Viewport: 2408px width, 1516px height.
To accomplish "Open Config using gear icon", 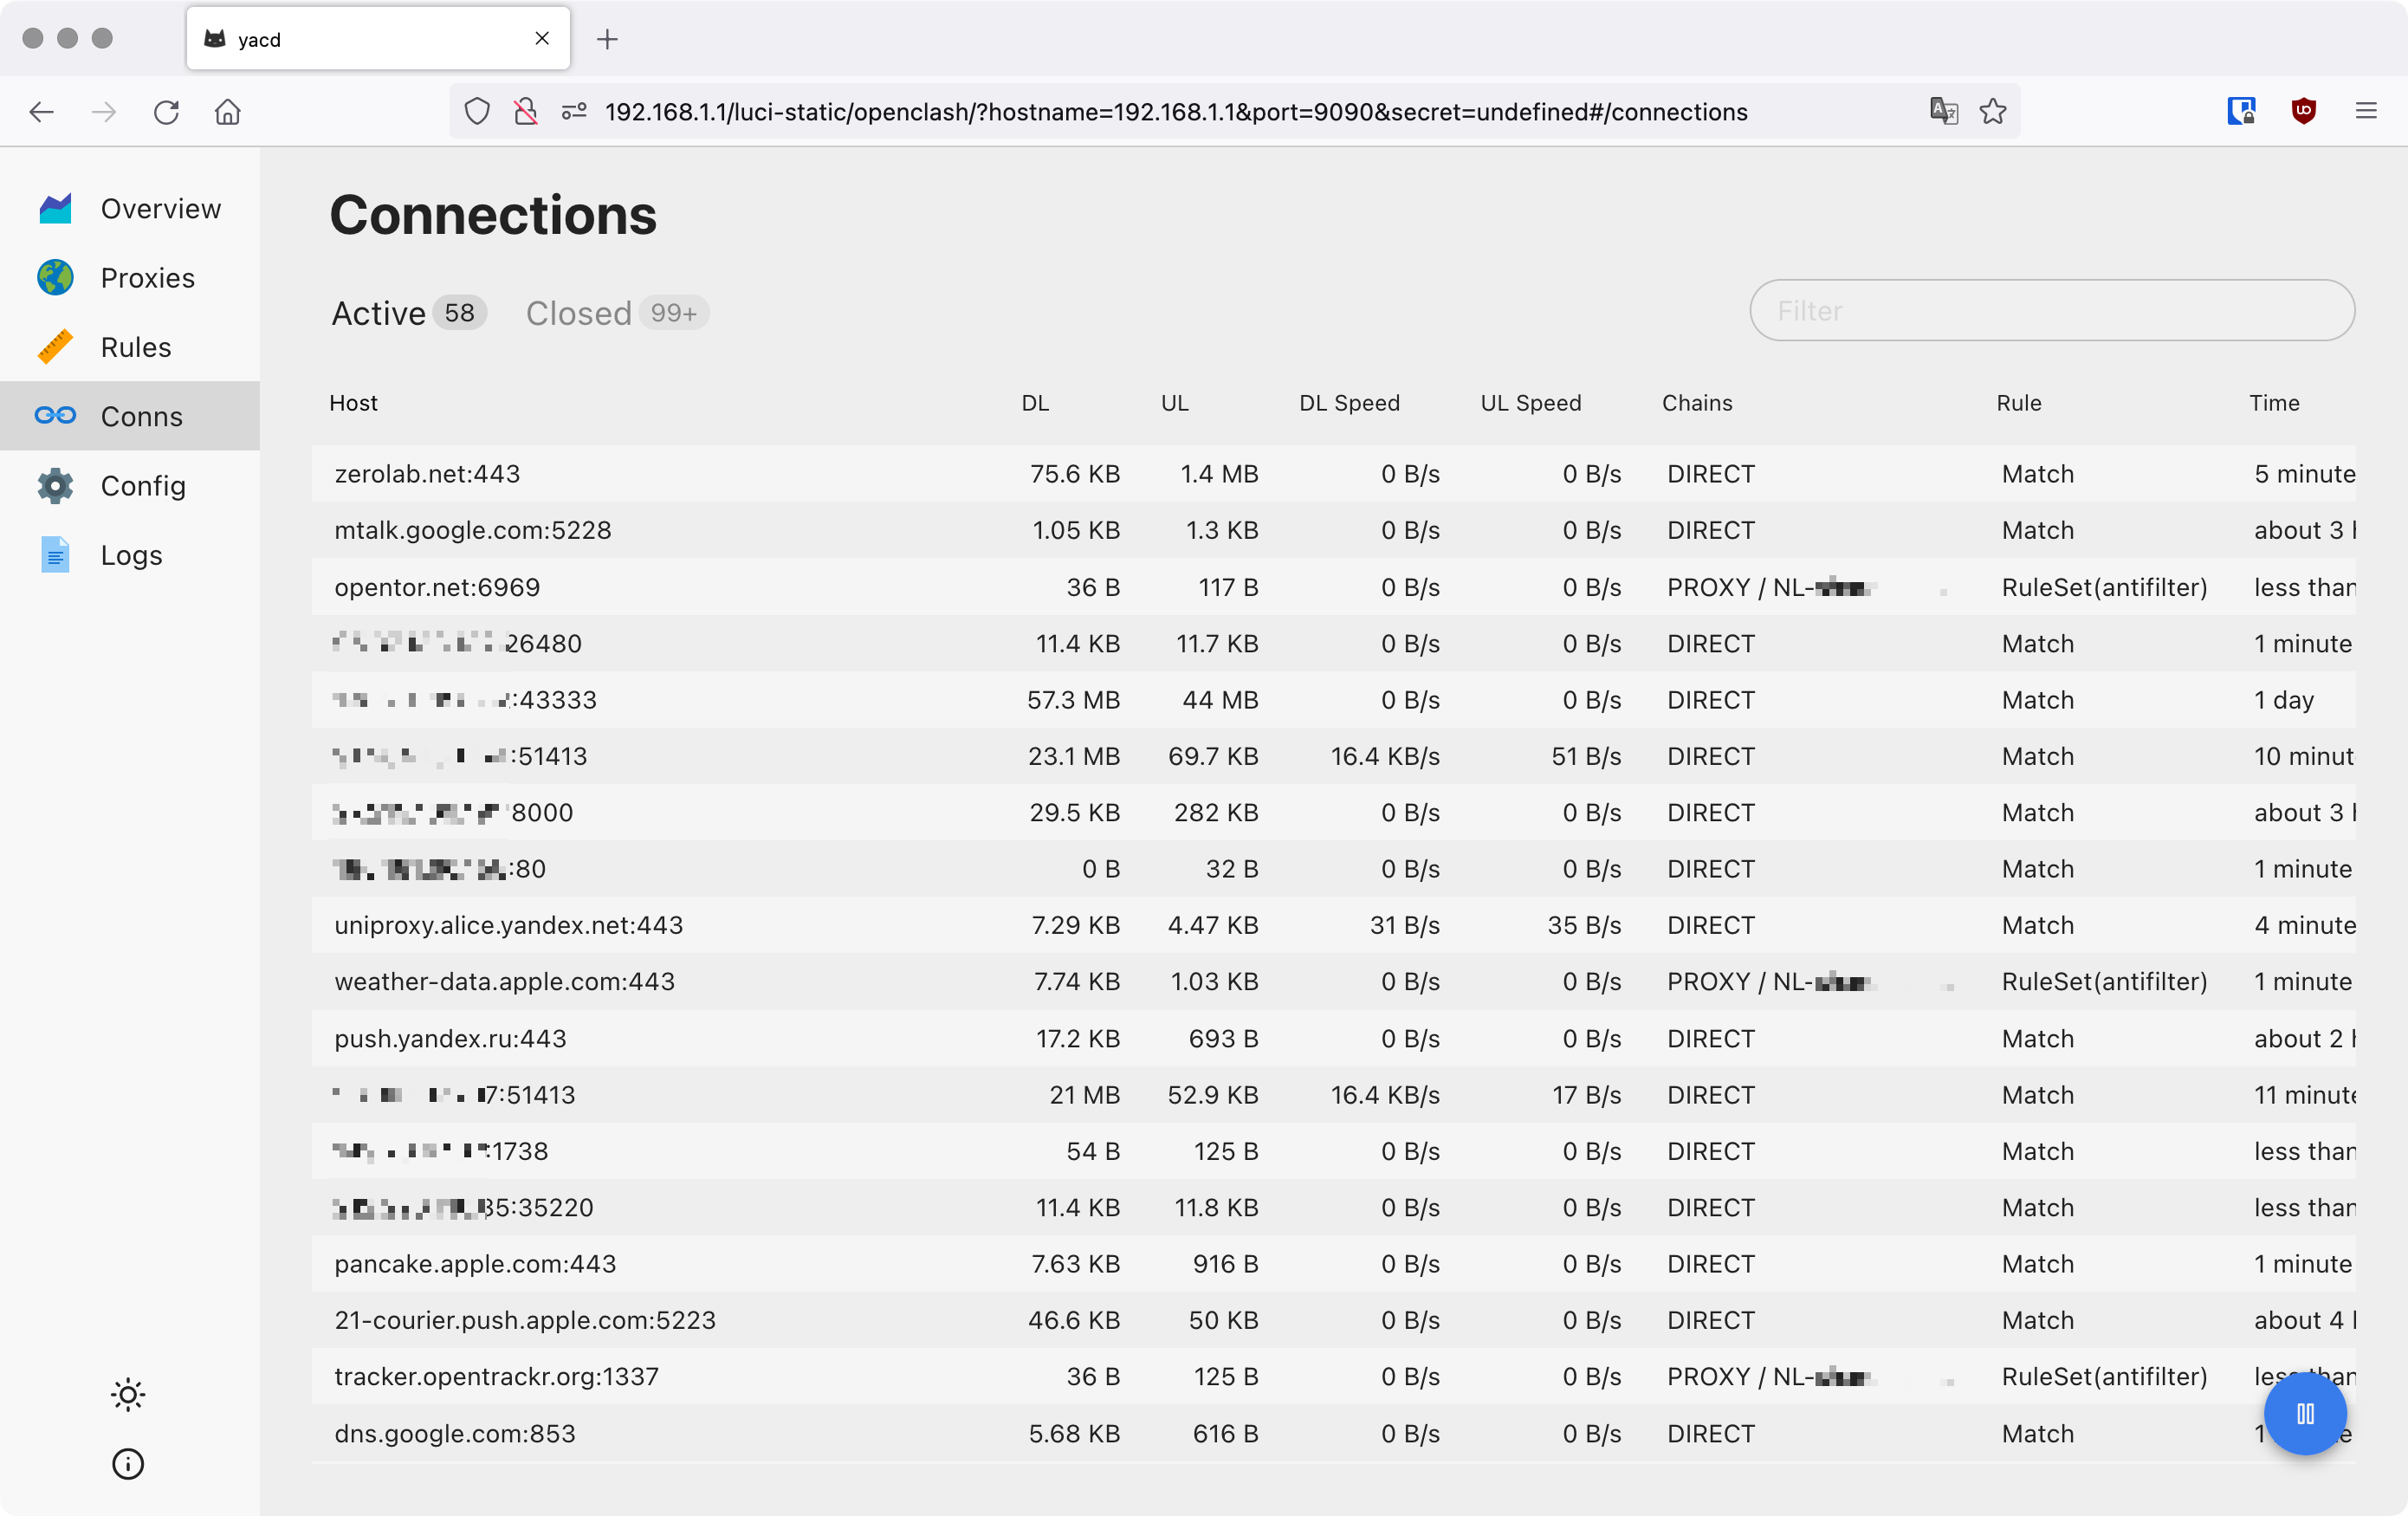I will 55,486.
